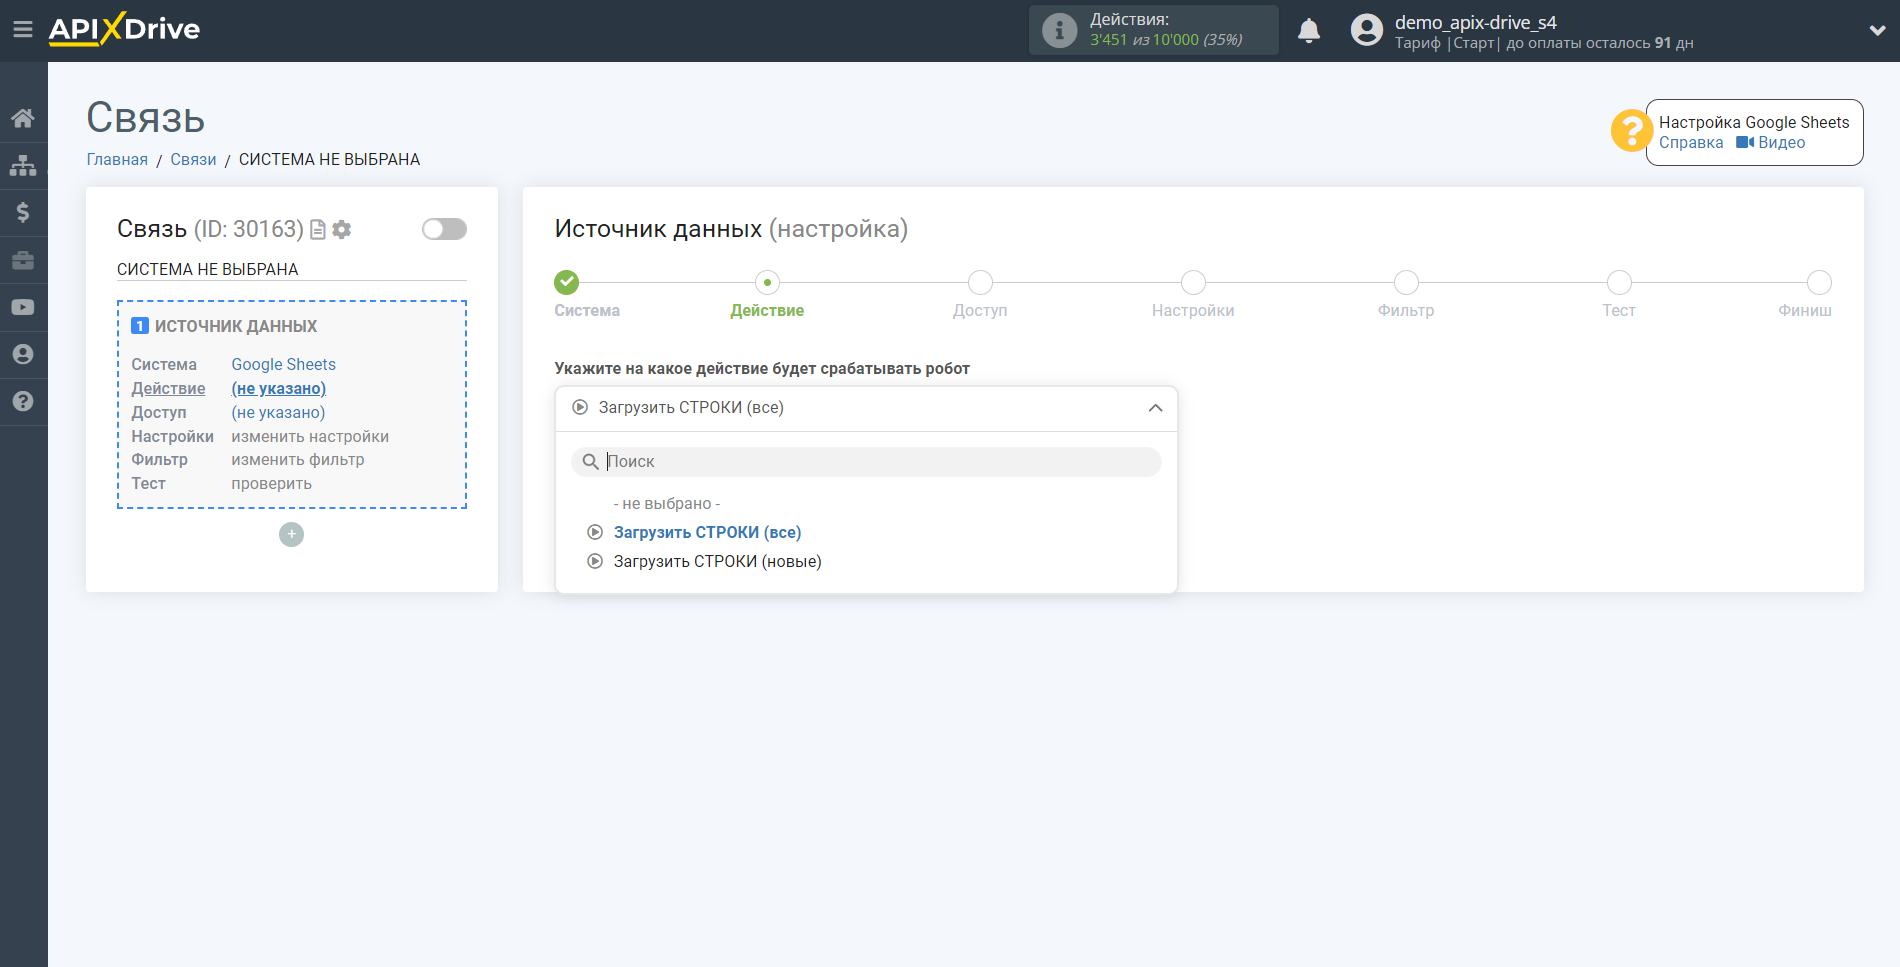Click the connection name СИСТЕМА НЕ ВЫБРАНА field

click(292, 269)
